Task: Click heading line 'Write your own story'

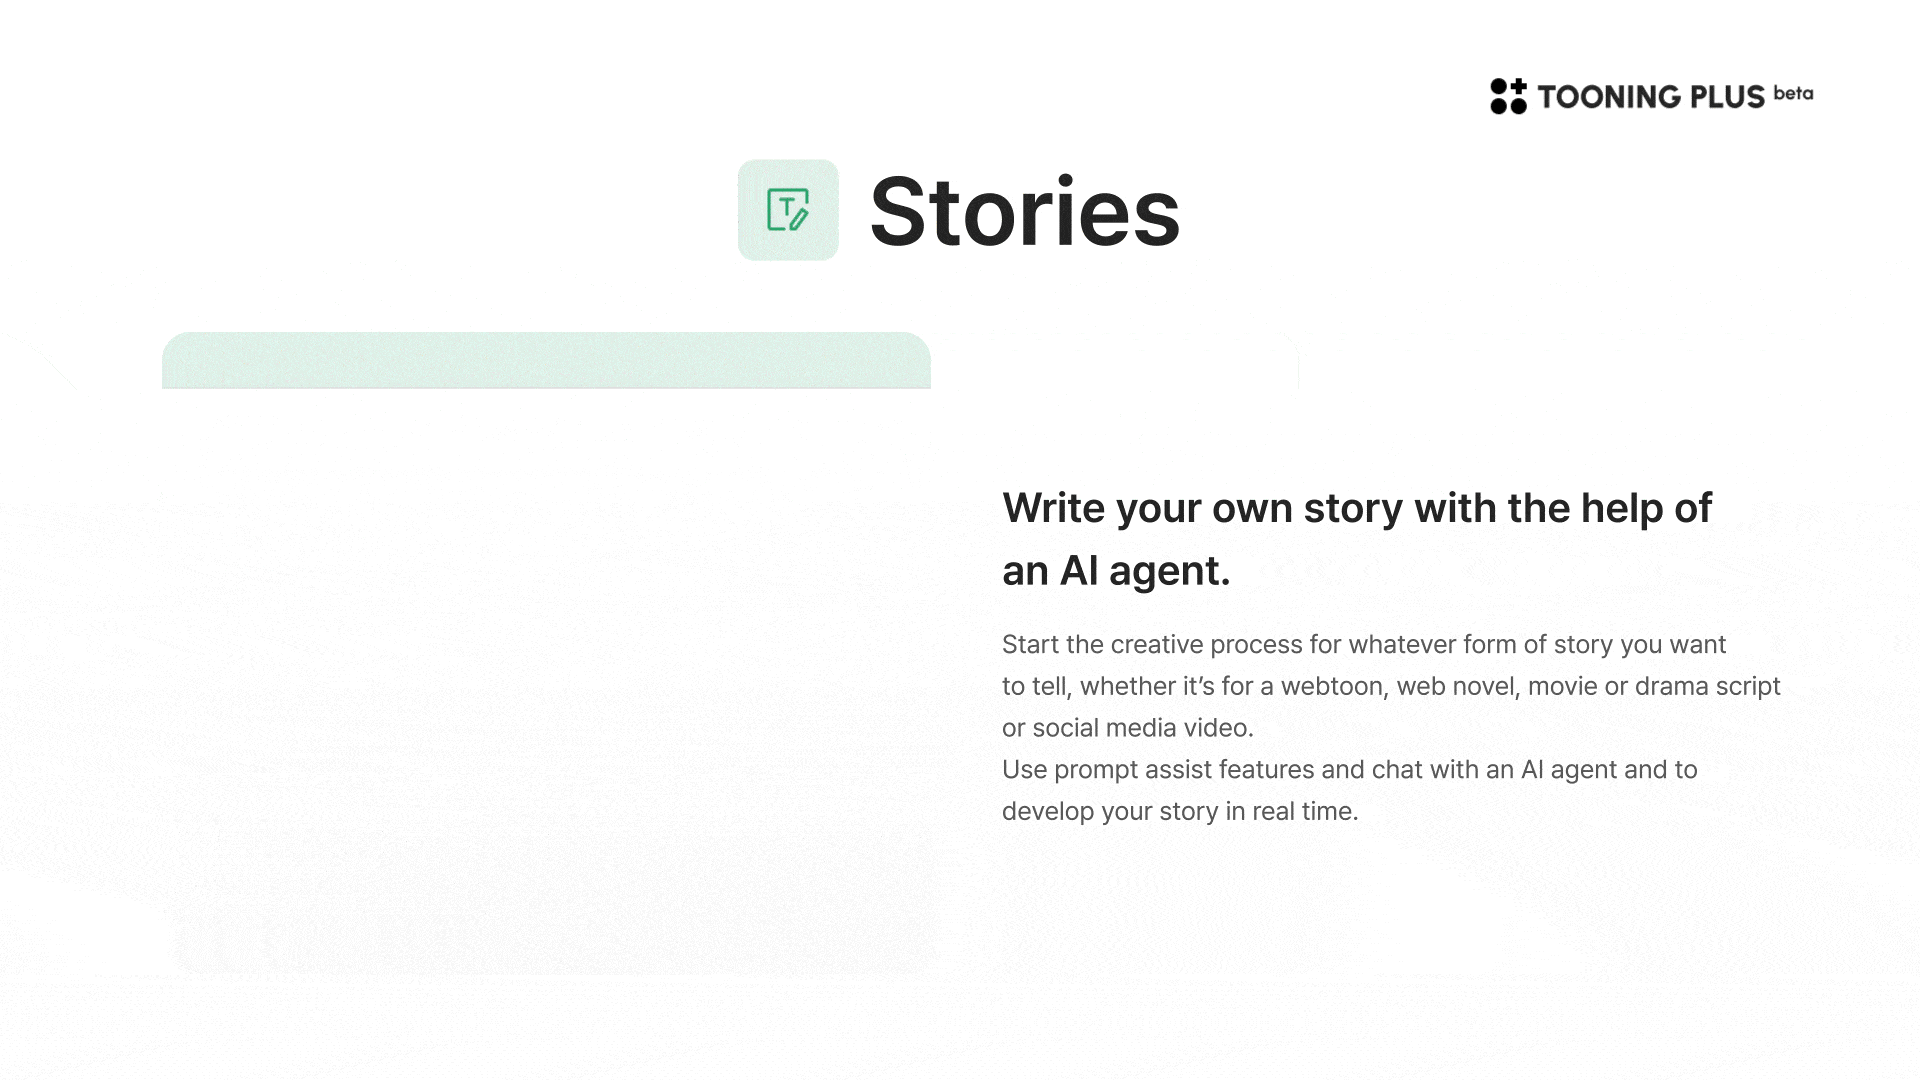Action: [1357, 508]
